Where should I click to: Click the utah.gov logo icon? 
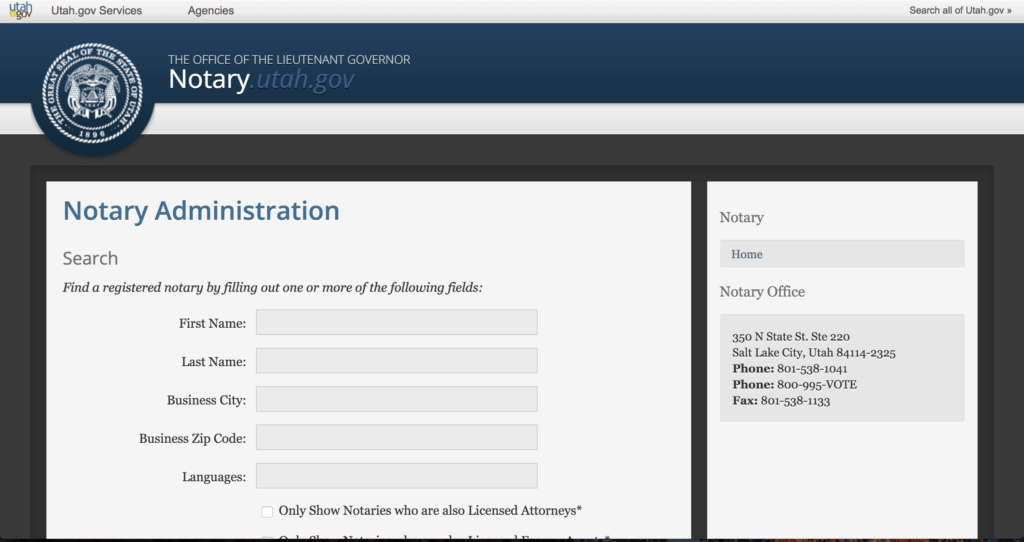point(20,10)
